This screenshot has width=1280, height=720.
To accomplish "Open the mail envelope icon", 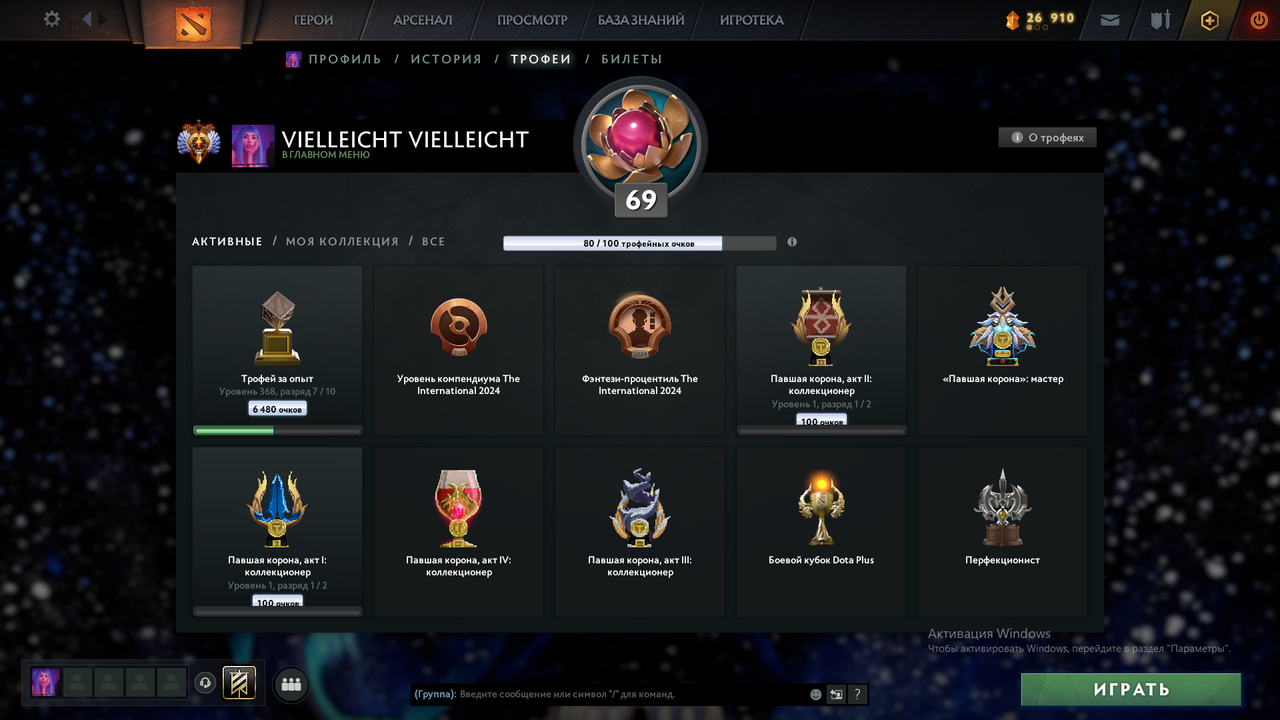I will click(1110, 19).
